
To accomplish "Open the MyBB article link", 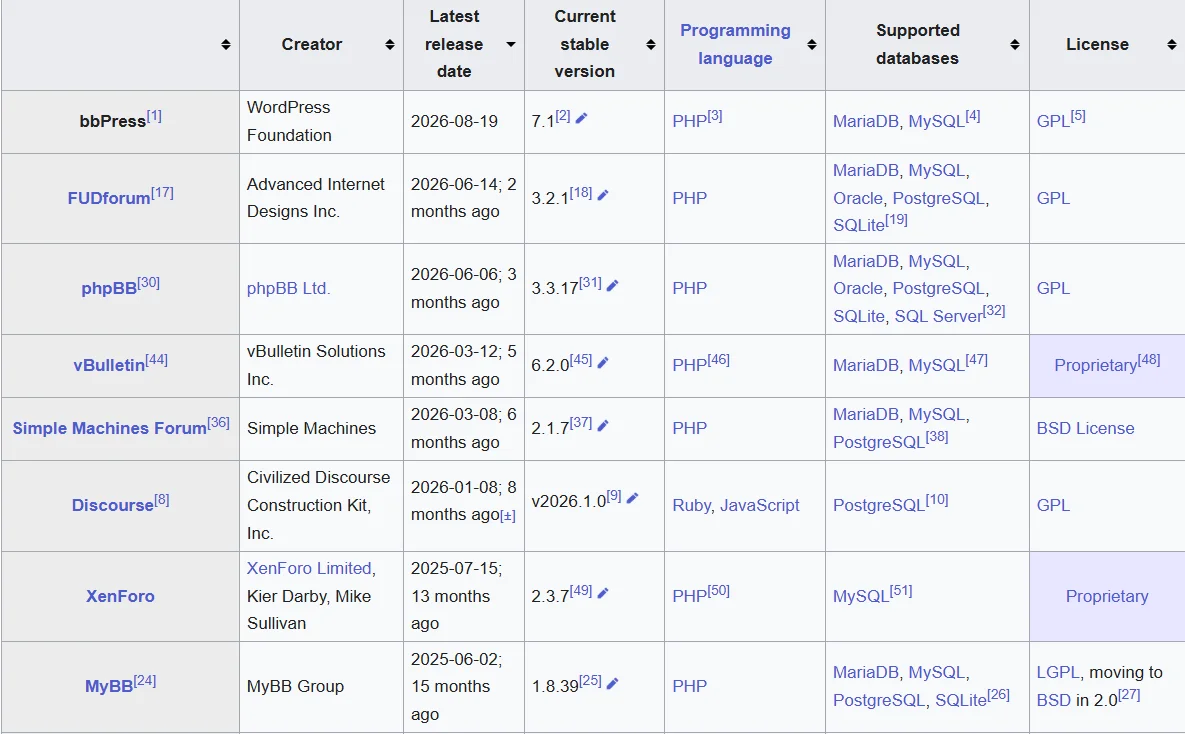I will coord(109,686).
